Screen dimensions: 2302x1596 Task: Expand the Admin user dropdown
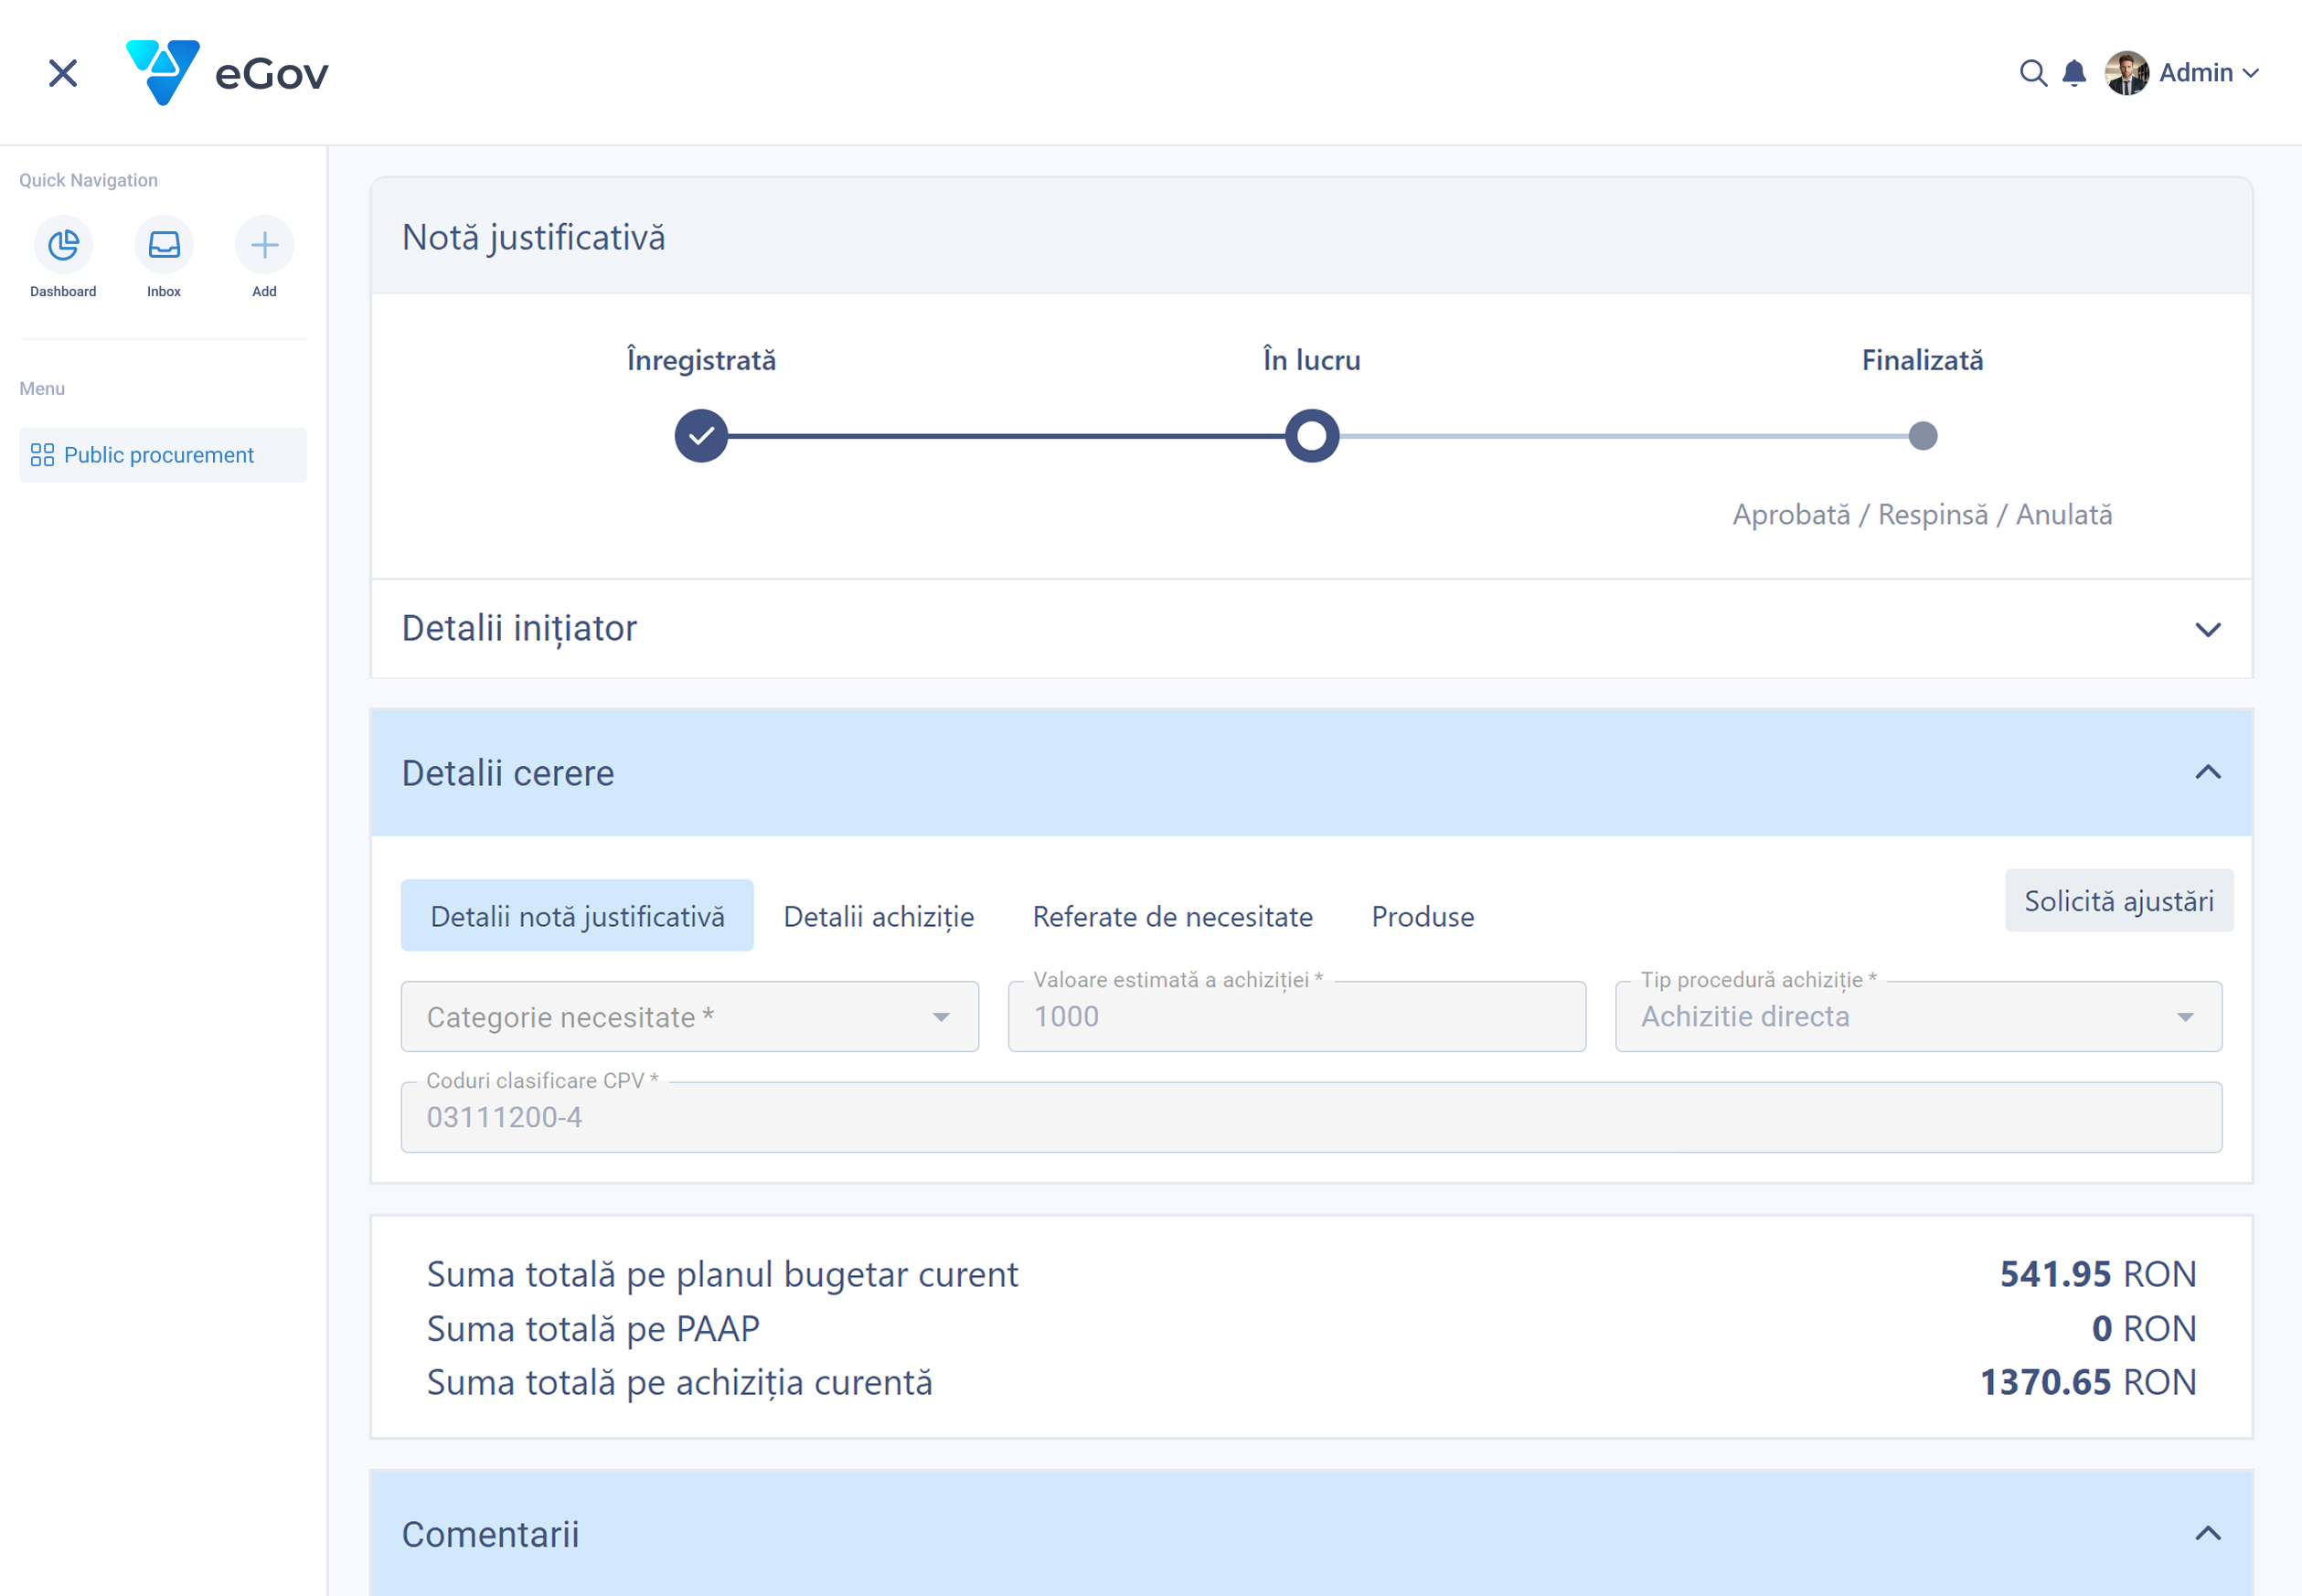click(x=2250, y=73)
